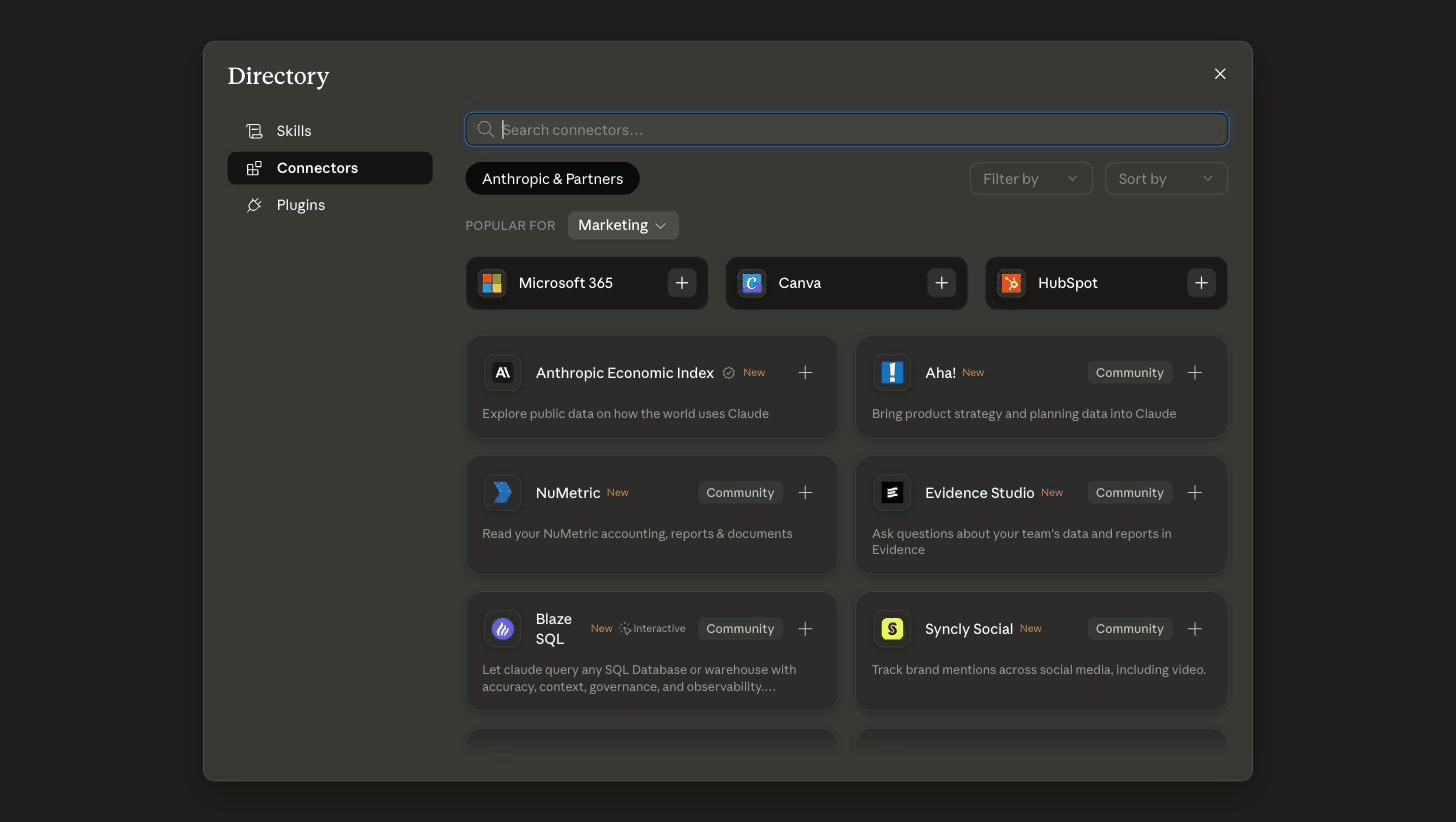This screenshot has width=1456, height=822.
Task: Add the HubSpot connector
Action: point(1201,283)
